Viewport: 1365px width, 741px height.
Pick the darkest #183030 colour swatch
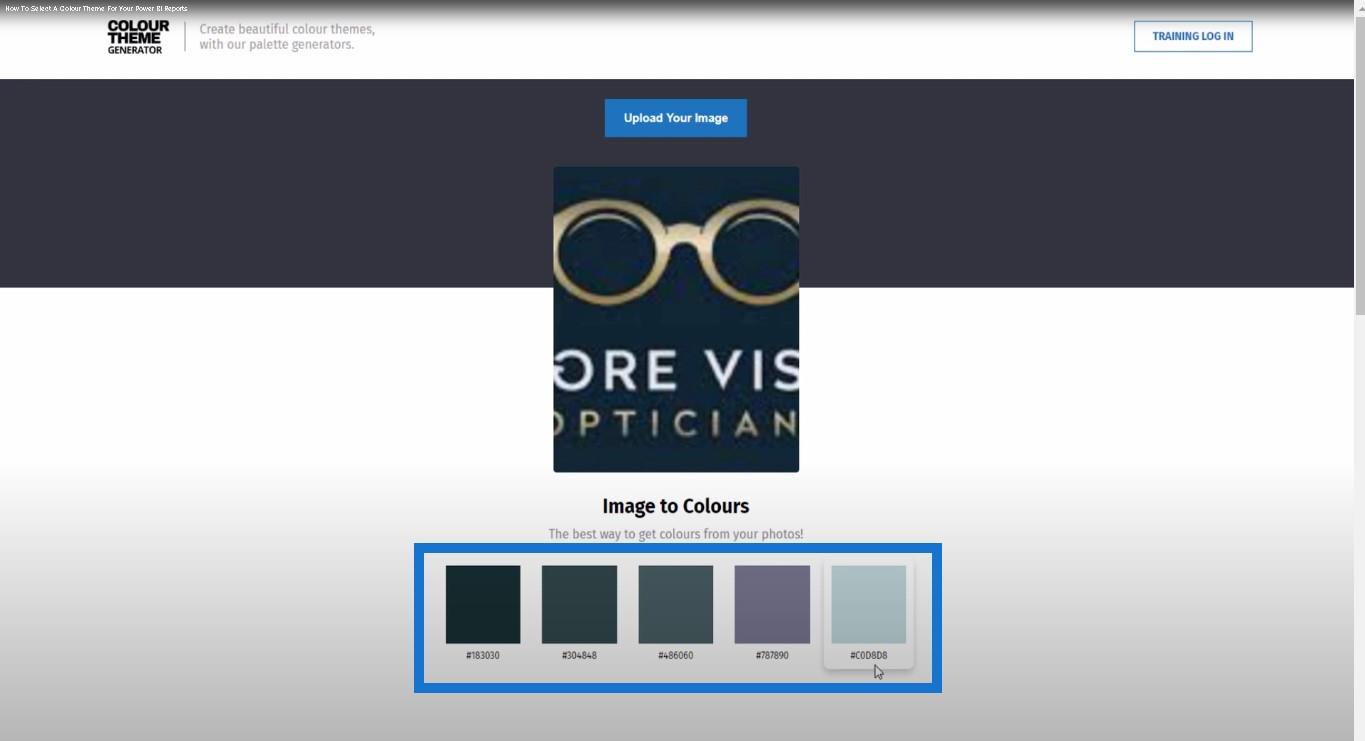(x=483, y=604)
